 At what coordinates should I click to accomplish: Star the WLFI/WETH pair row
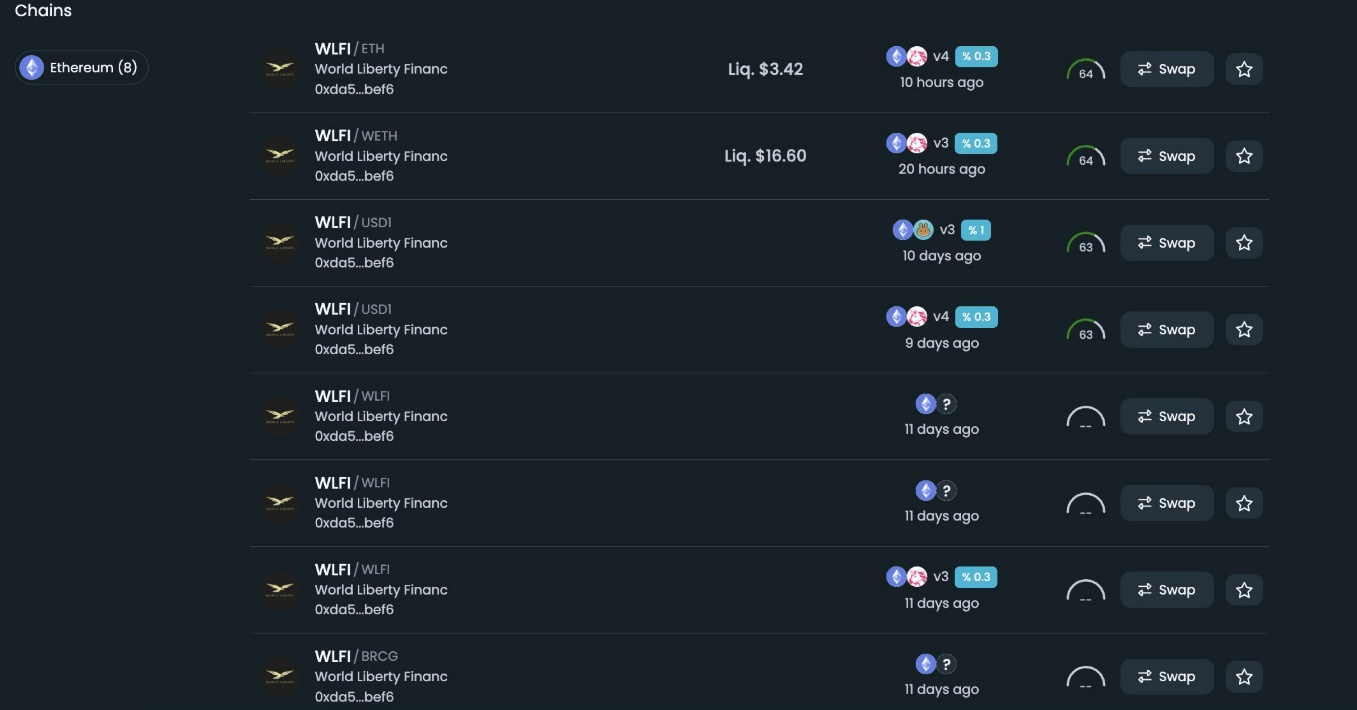[1244, 156]
